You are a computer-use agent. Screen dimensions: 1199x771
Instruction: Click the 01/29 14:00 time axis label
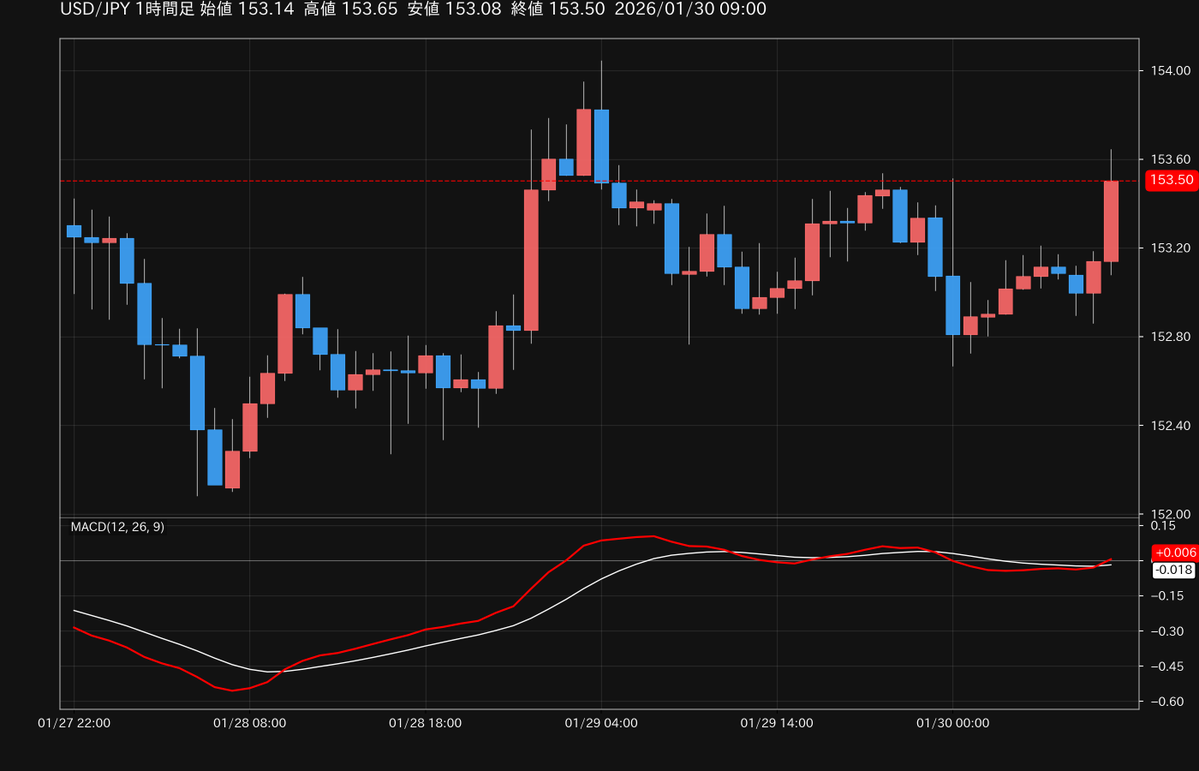click(777, 723)
